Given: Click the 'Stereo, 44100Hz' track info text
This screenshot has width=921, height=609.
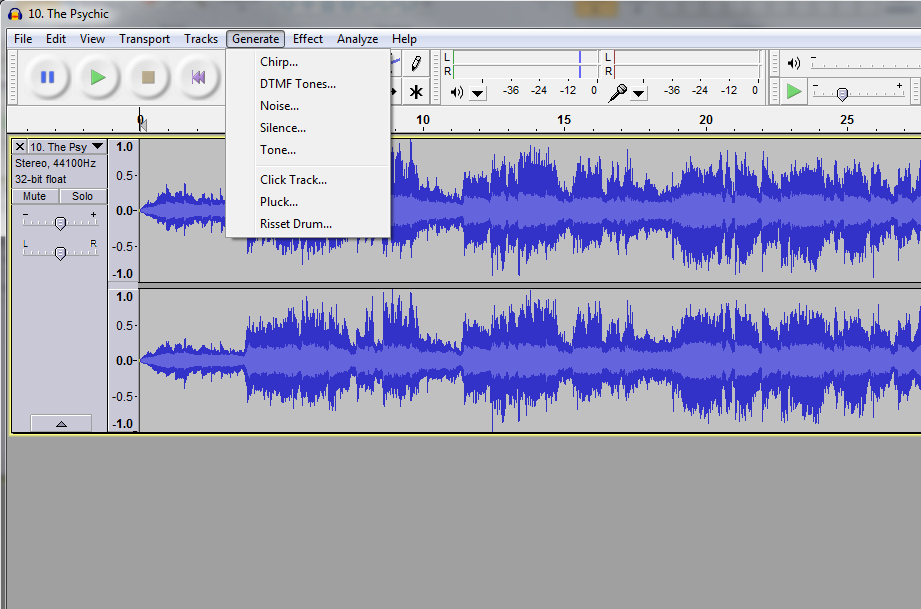Looking at the screenshot, I should (x=55, y=163).
